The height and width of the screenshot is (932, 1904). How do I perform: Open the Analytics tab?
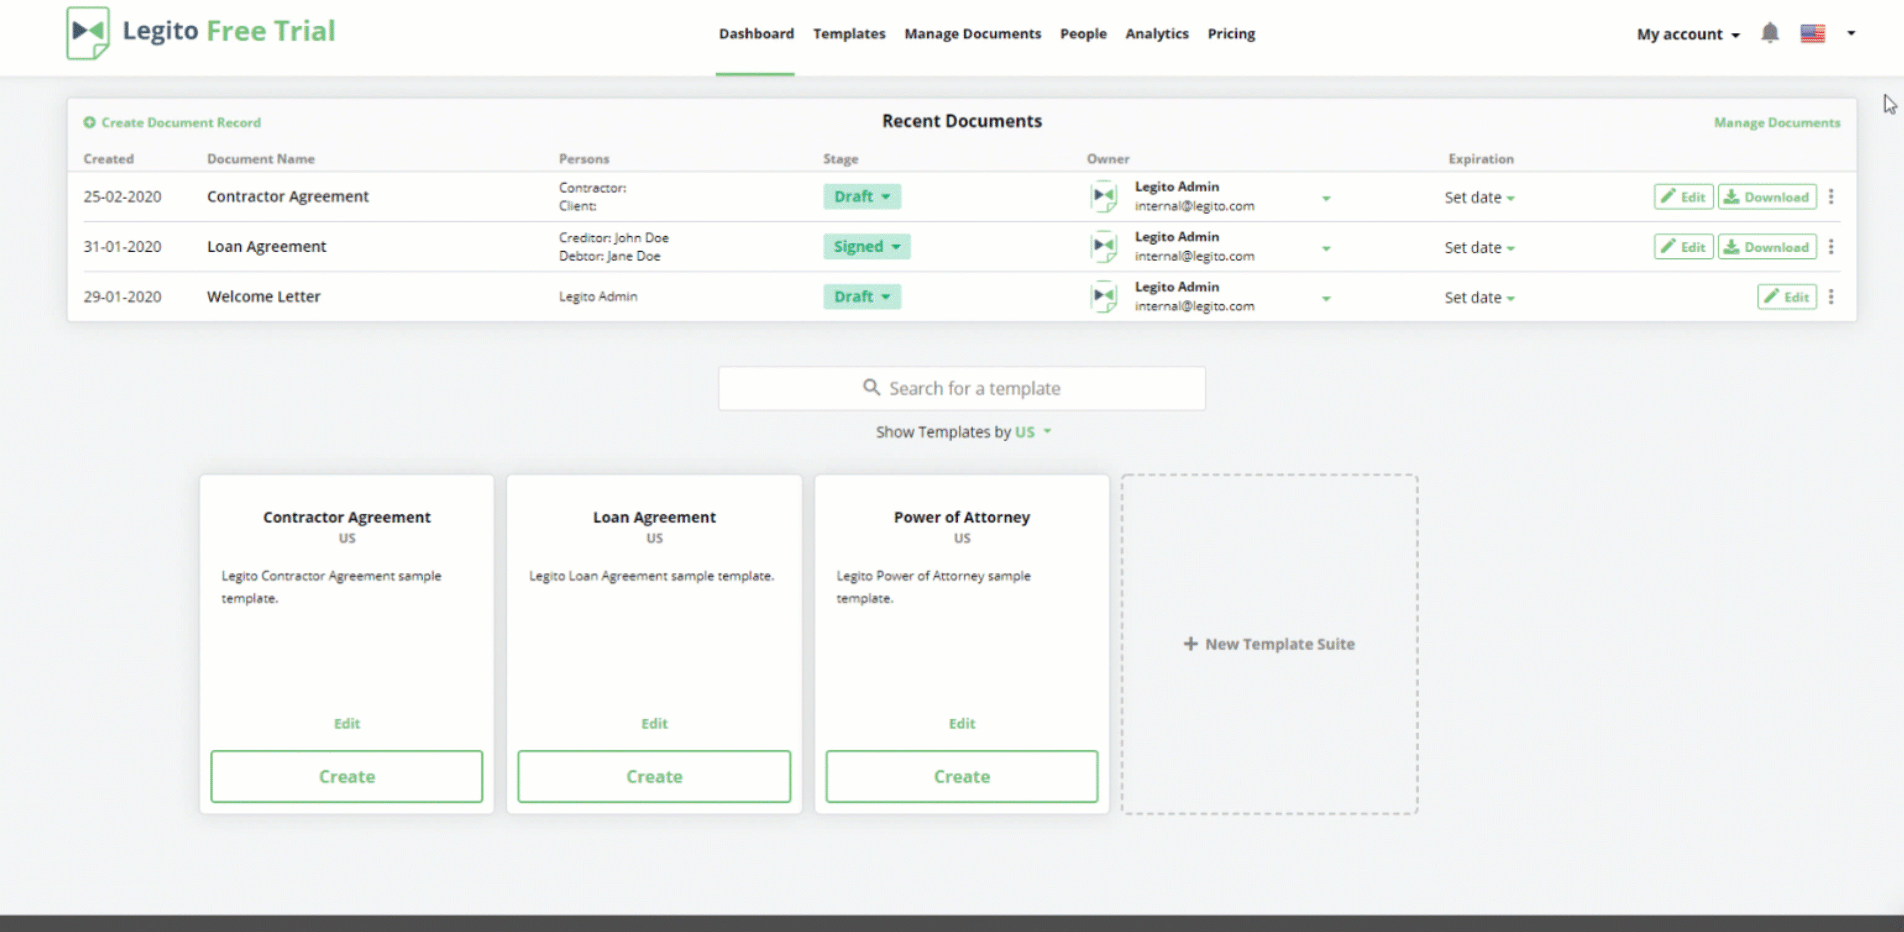click(x=1156, y=34)
